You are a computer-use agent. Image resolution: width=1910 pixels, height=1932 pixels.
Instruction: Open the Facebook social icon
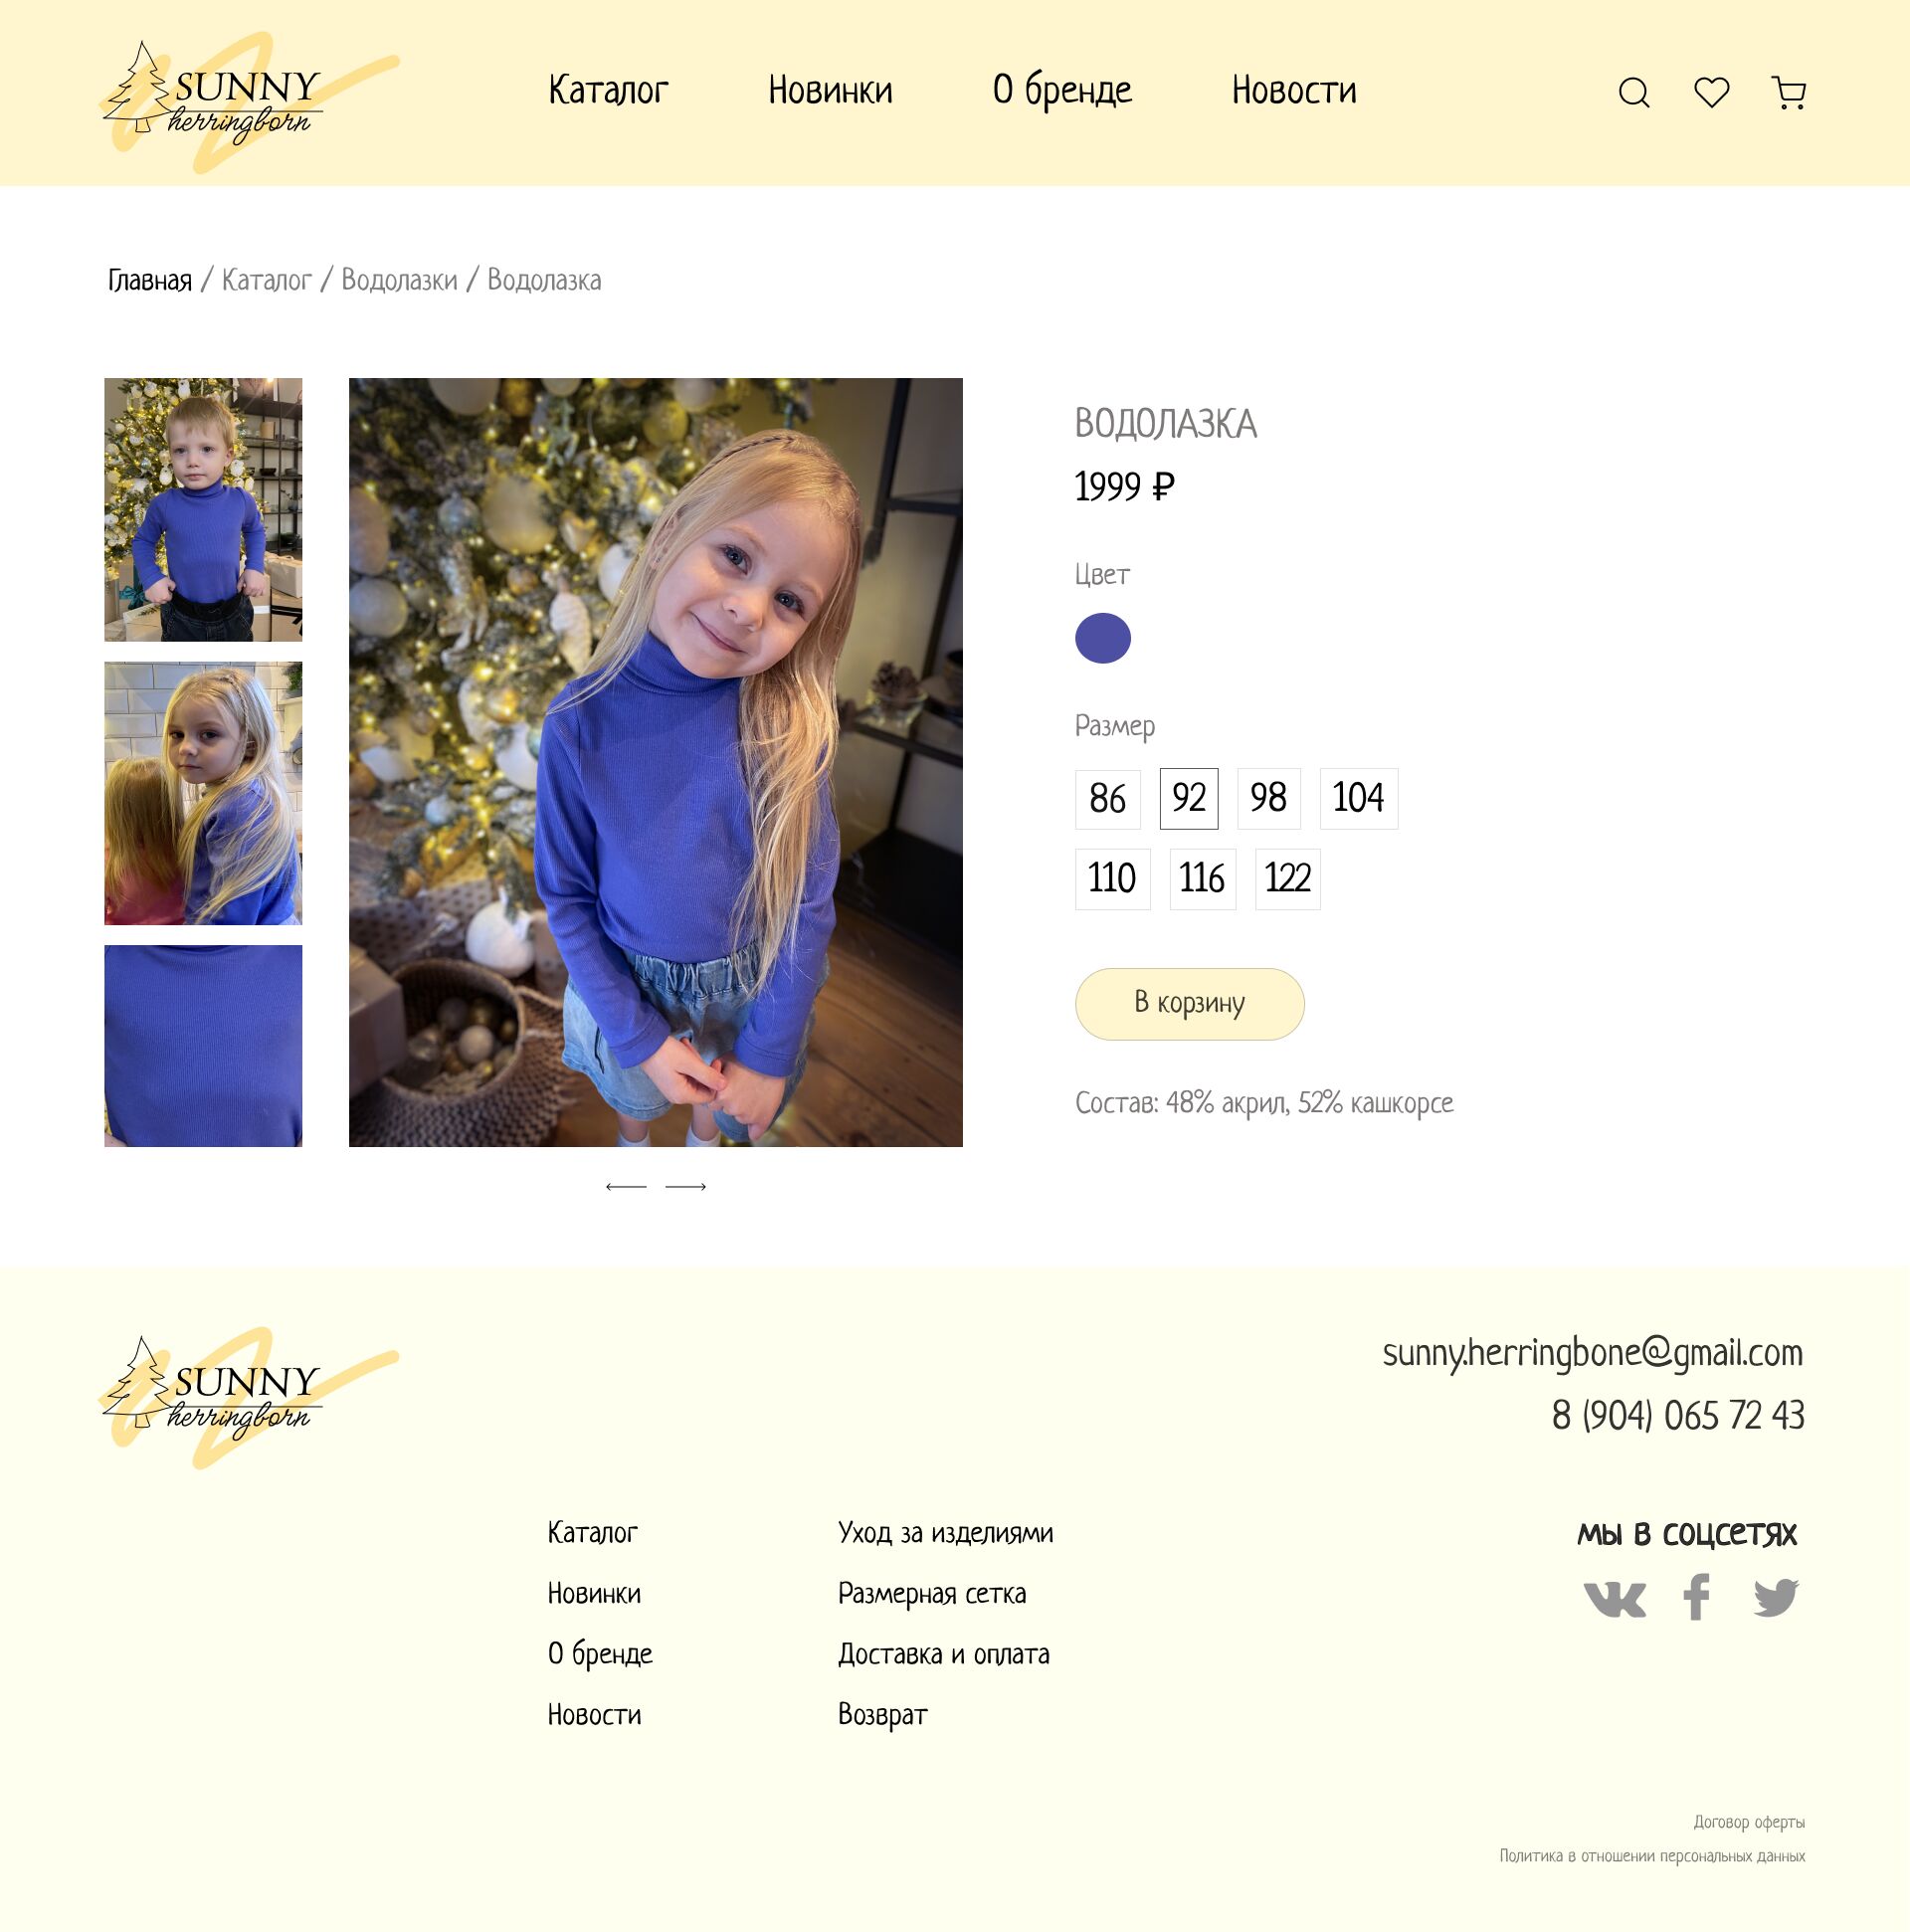[1696, 1597]
